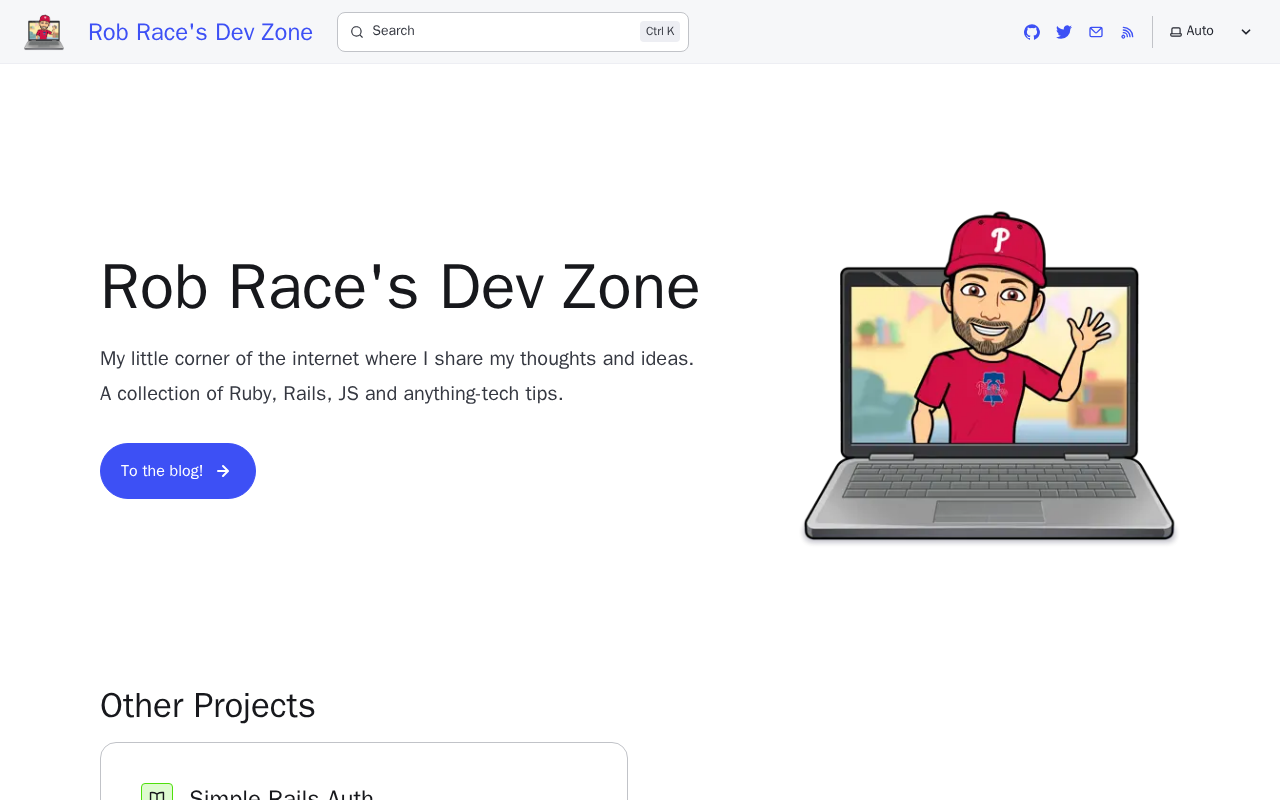1280x800 pixels.
Task: Open the Simple Rails Auth project card
Action: [364, 771]
